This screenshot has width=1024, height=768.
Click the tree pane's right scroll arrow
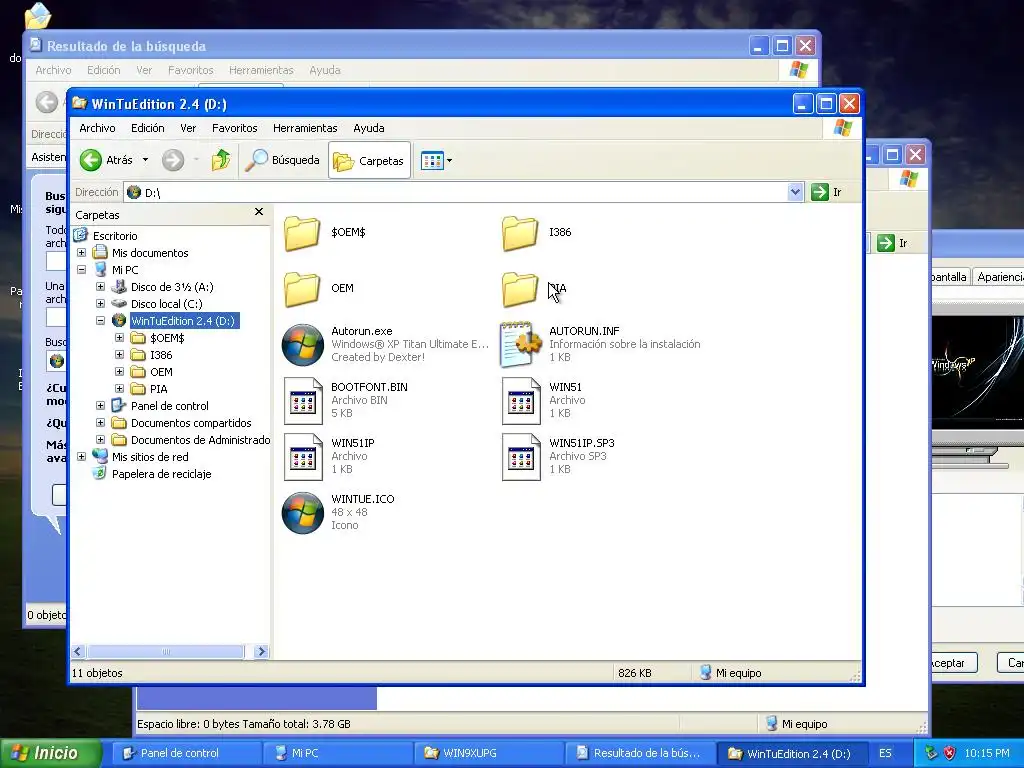pos(261,651)
